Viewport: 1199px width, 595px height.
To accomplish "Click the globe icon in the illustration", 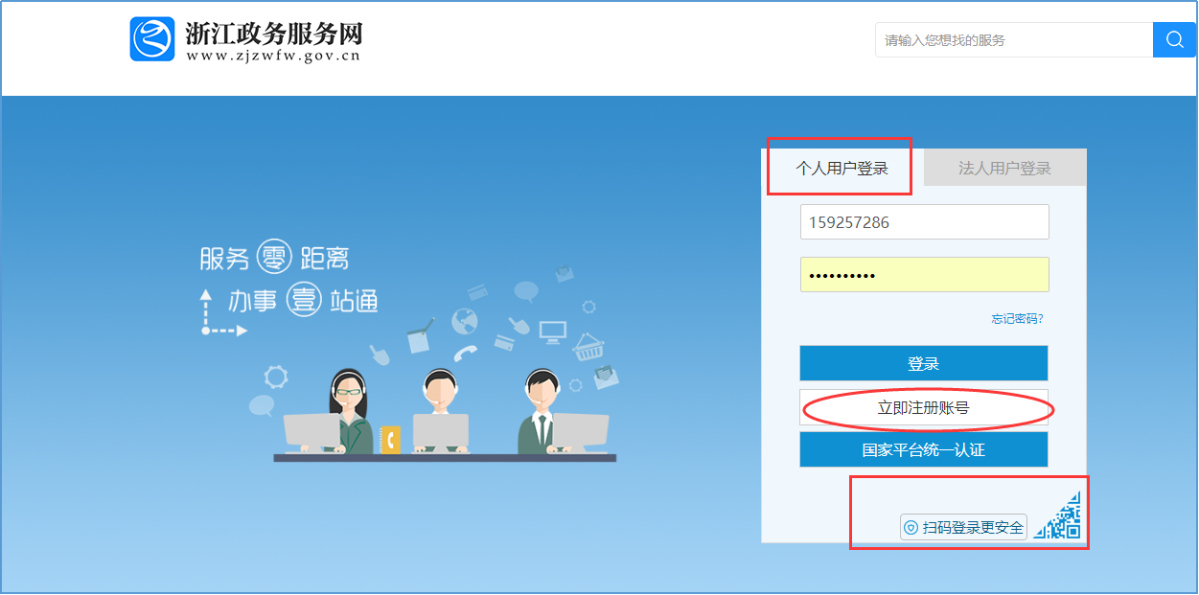I will (x=465, y=321).
